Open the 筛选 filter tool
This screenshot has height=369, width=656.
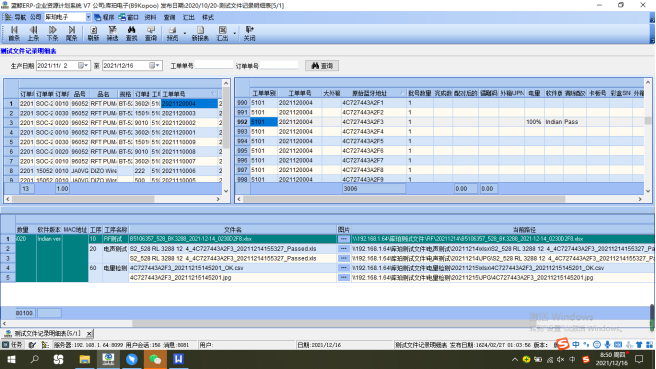click(x=112, y=33)
